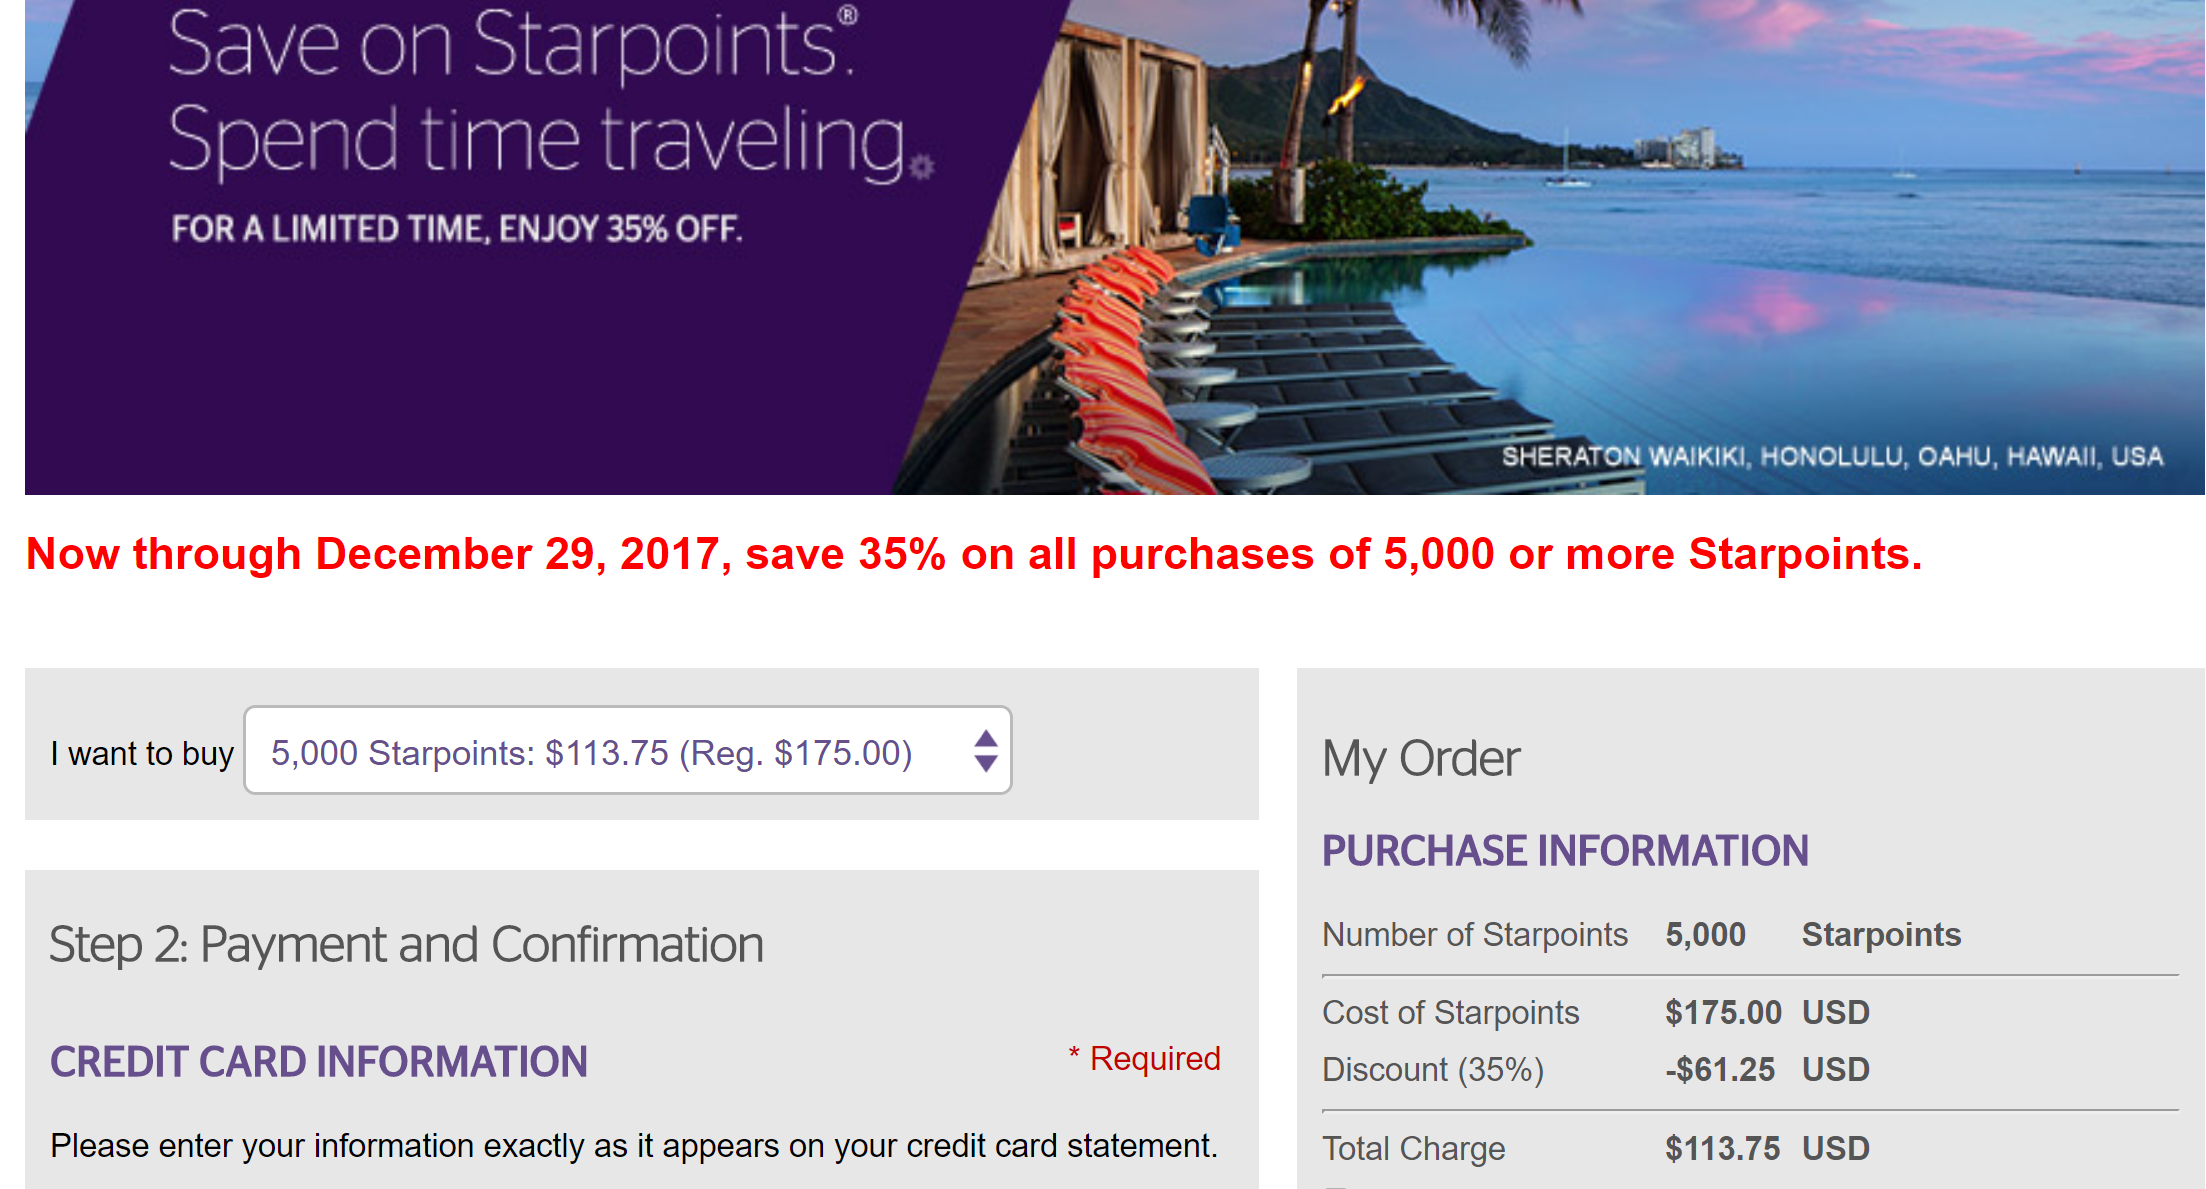Click the red December 29, 2017 promotion notice
The height and width of the screenshot is (1189, 2206).
coord(973,554)
